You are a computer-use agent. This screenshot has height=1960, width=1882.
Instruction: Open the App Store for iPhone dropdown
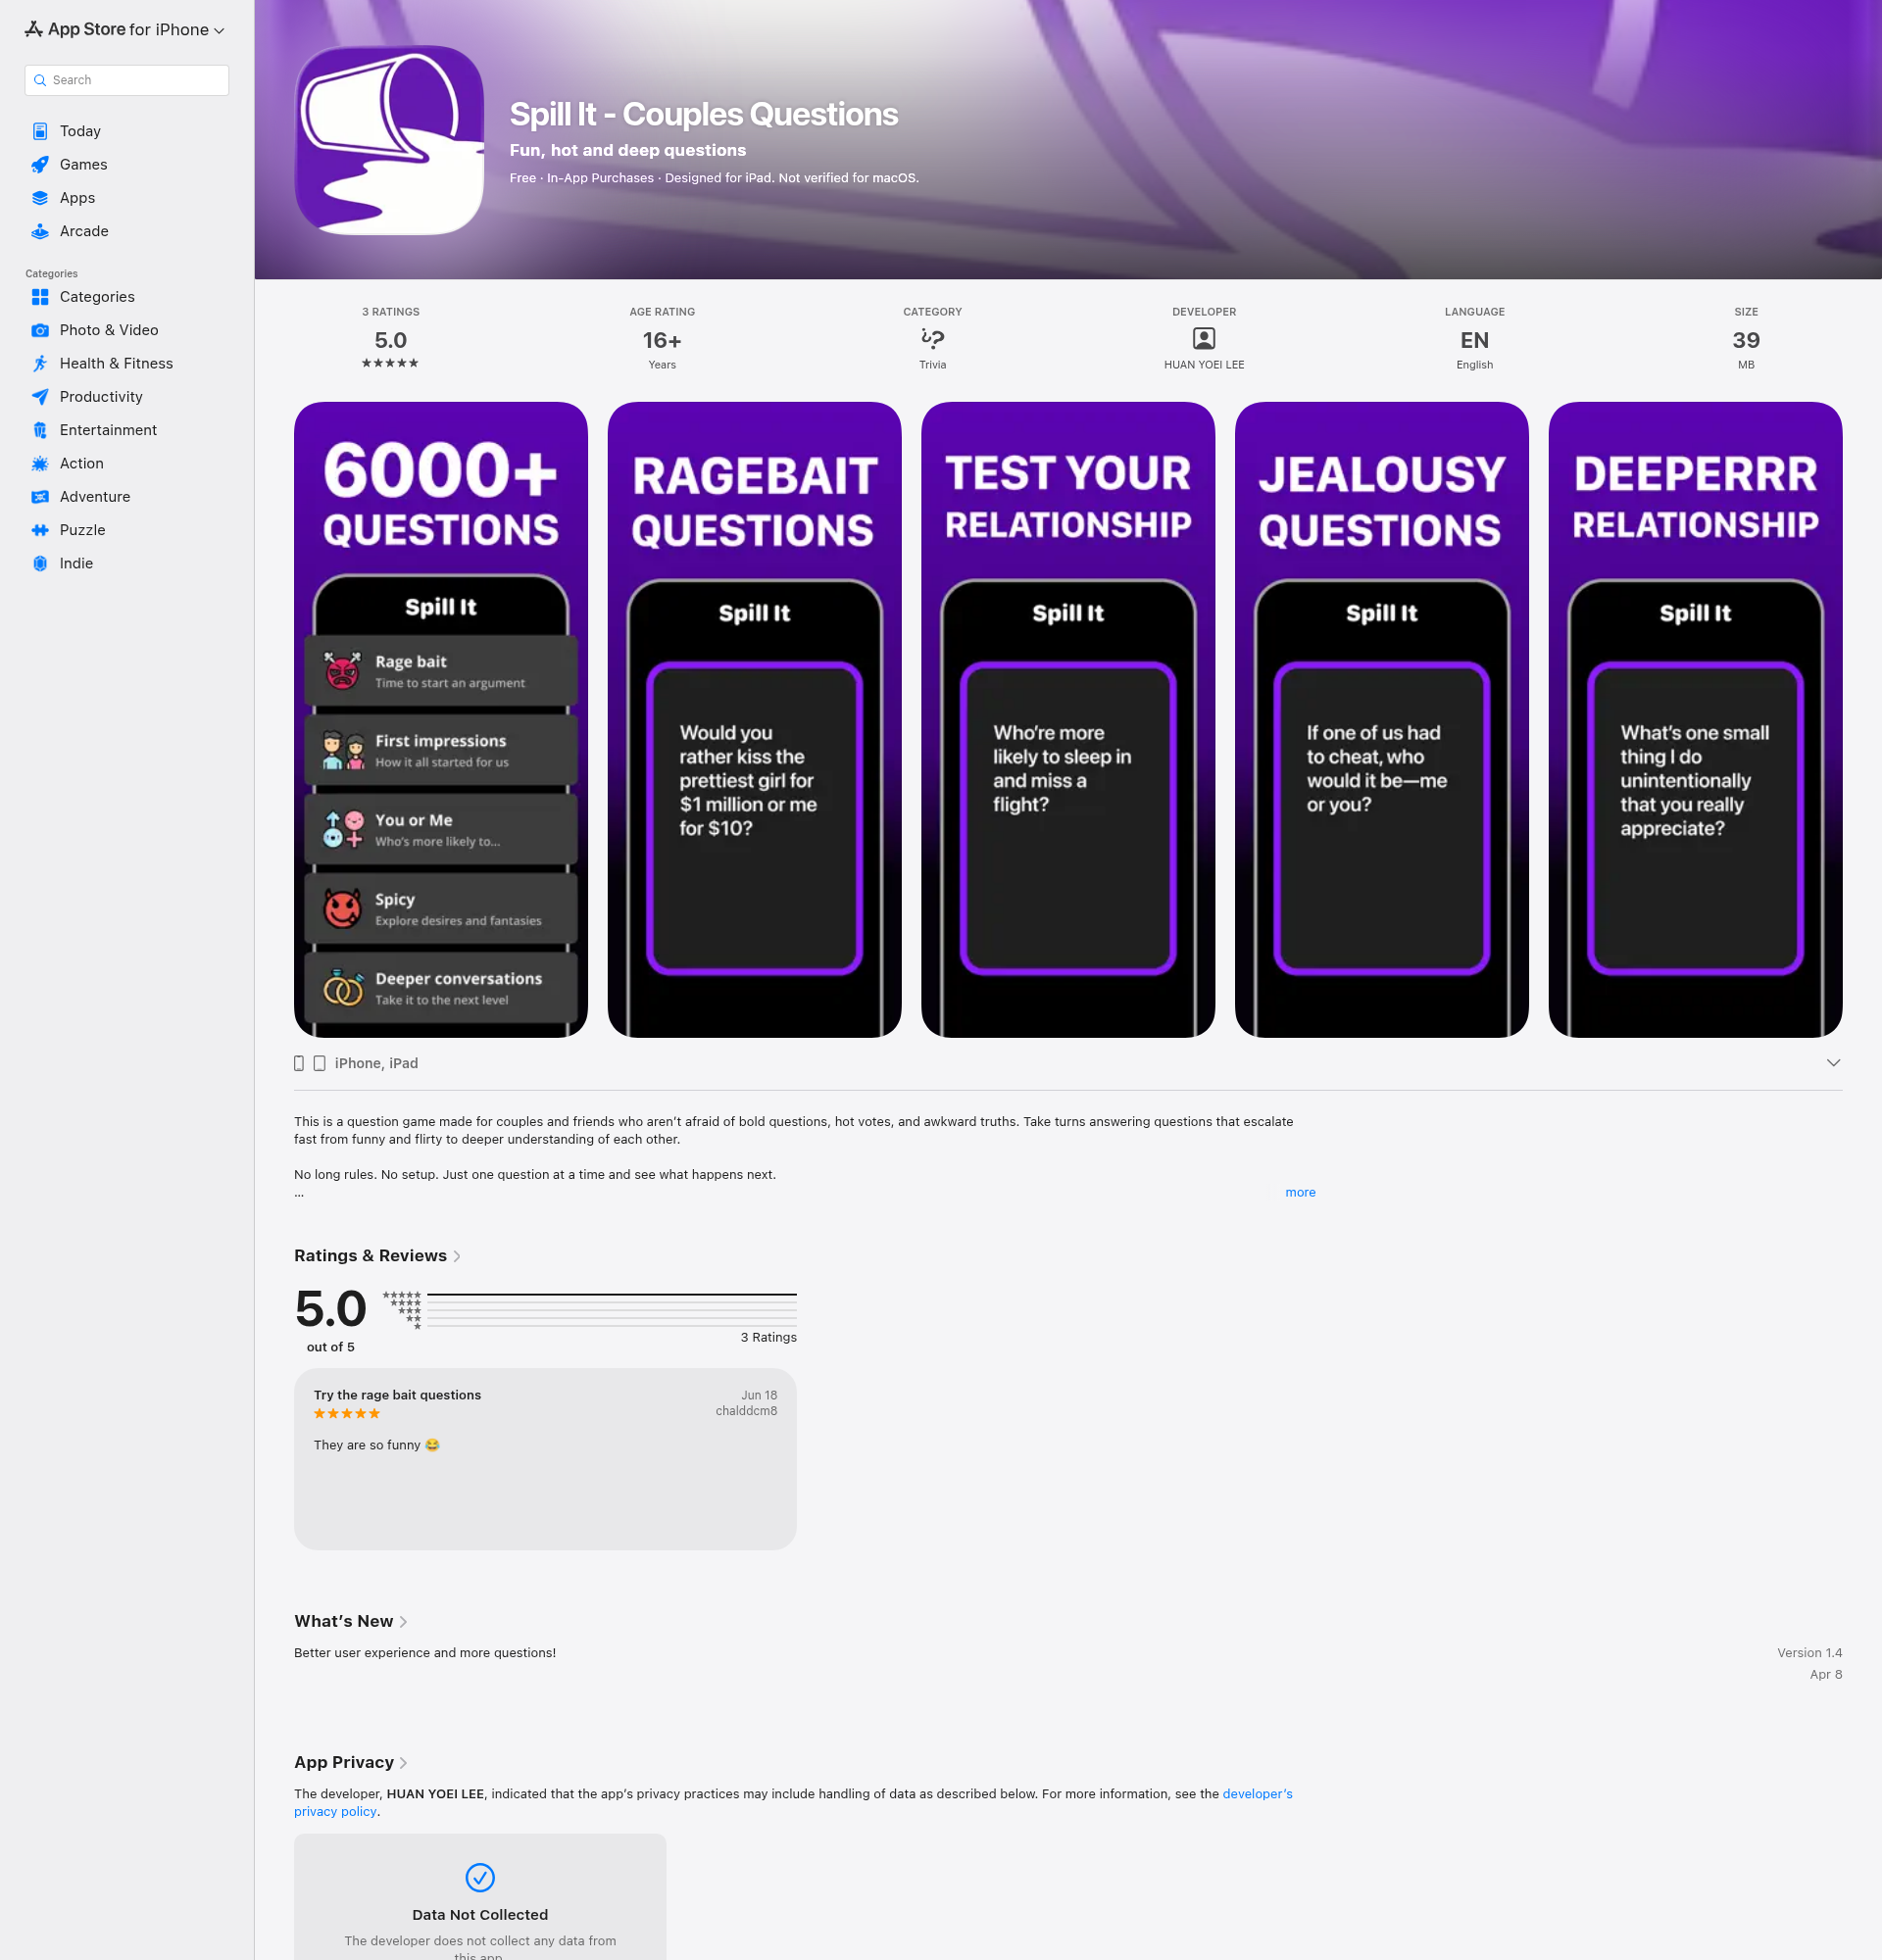click(125, 30)
